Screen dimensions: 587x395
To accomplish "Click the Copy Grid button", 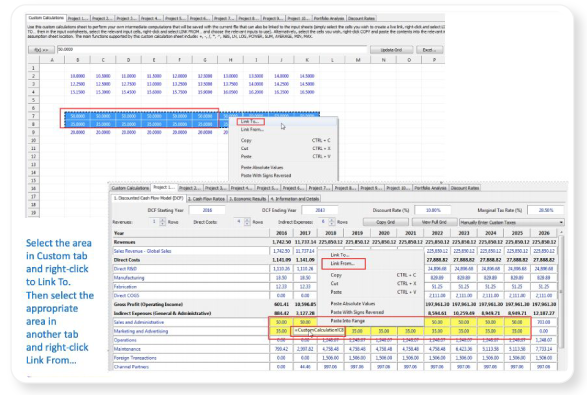I will pyautogui.click(x=386, y=222).
